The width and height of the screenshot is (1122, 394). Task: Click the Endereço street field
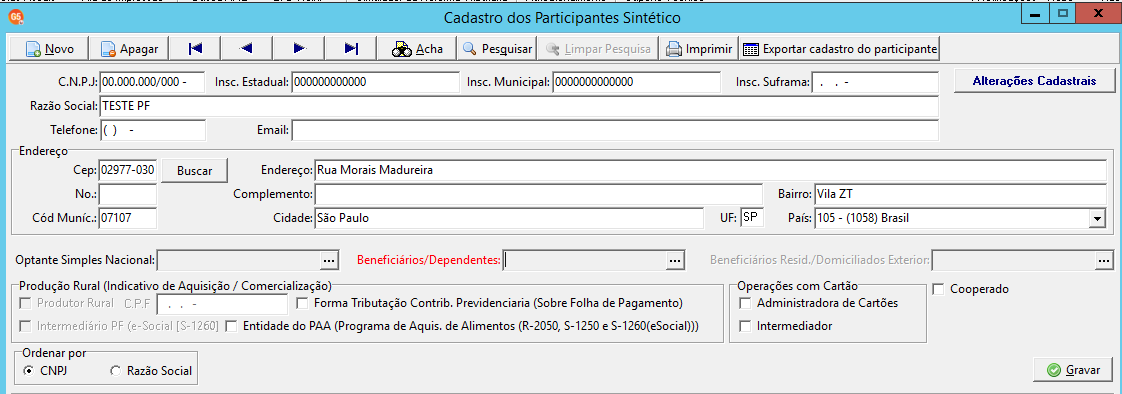pos(711,171)
